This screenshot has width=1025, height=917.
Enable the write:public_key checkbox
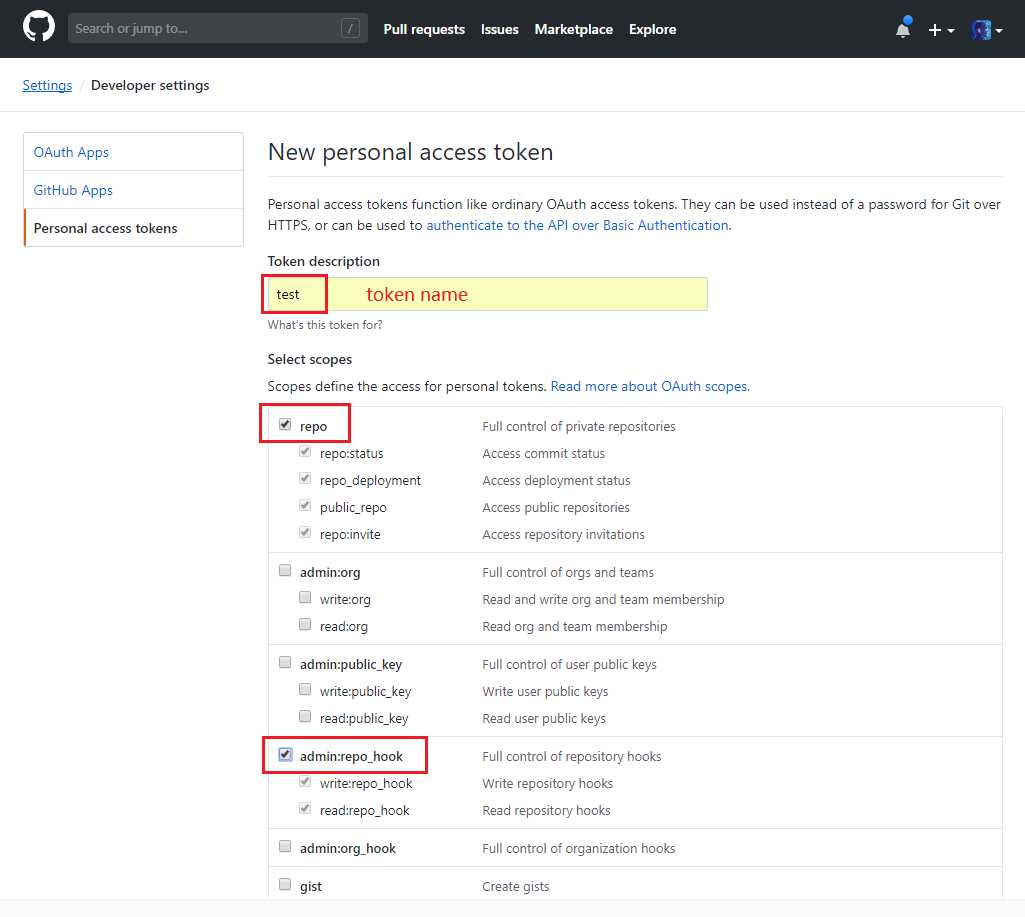[x=305, y=689]
